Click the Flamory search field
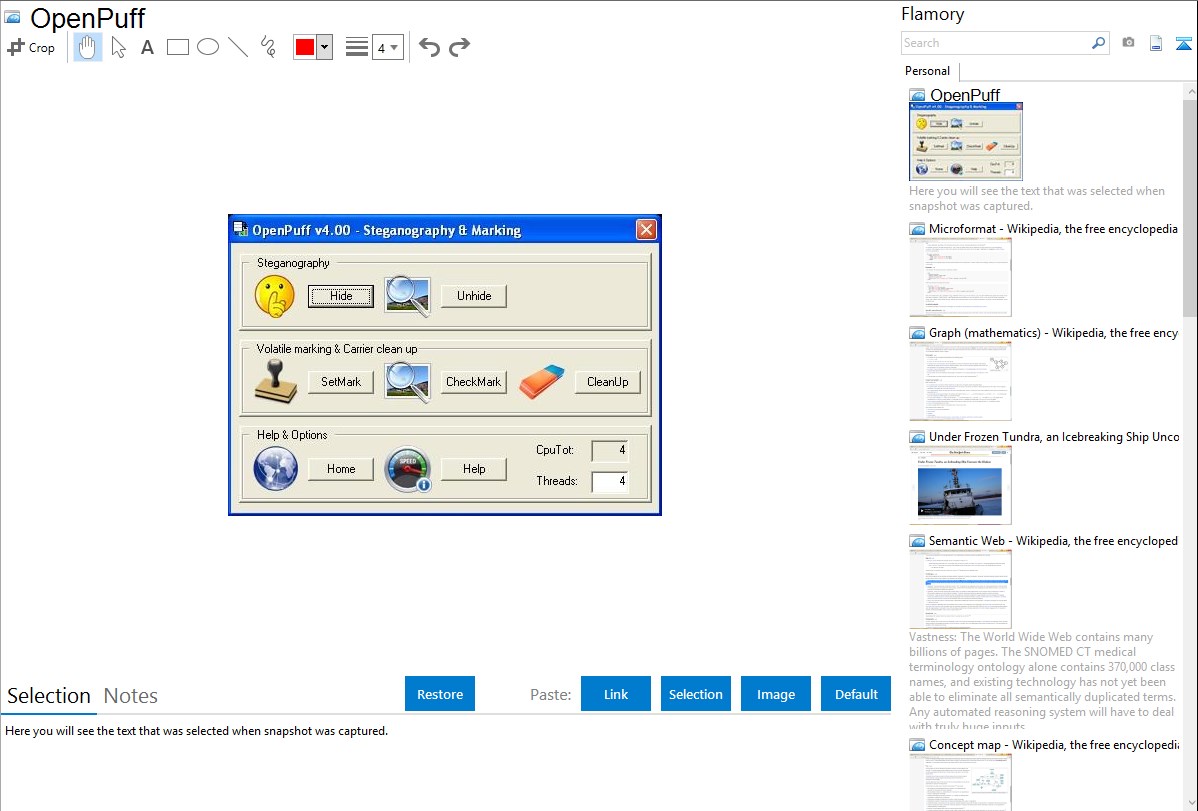Screen dimensions: 1198x811 click(995, 43)
